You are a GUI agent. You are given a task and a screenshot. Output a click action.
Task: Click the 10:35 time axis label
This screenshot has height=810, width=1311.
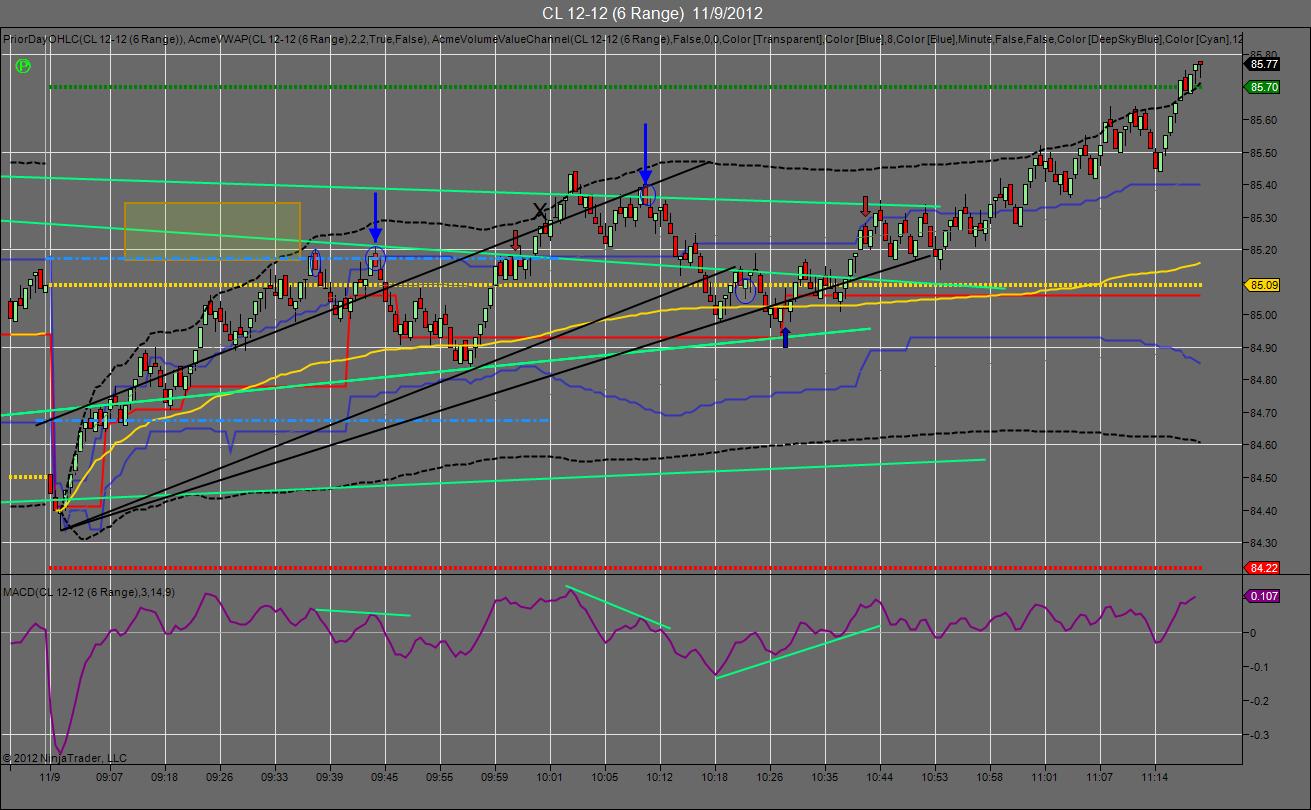825,776
